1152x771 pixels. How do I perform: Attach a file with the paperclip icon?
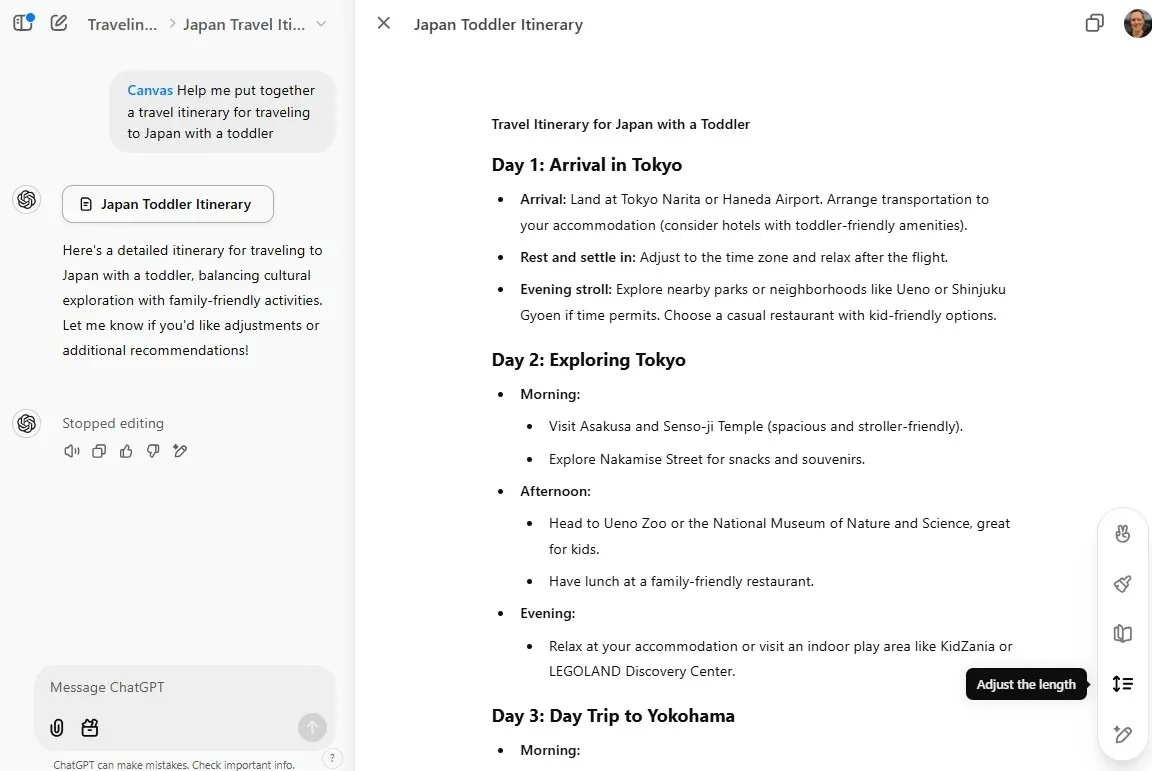[x=57, y=728]
